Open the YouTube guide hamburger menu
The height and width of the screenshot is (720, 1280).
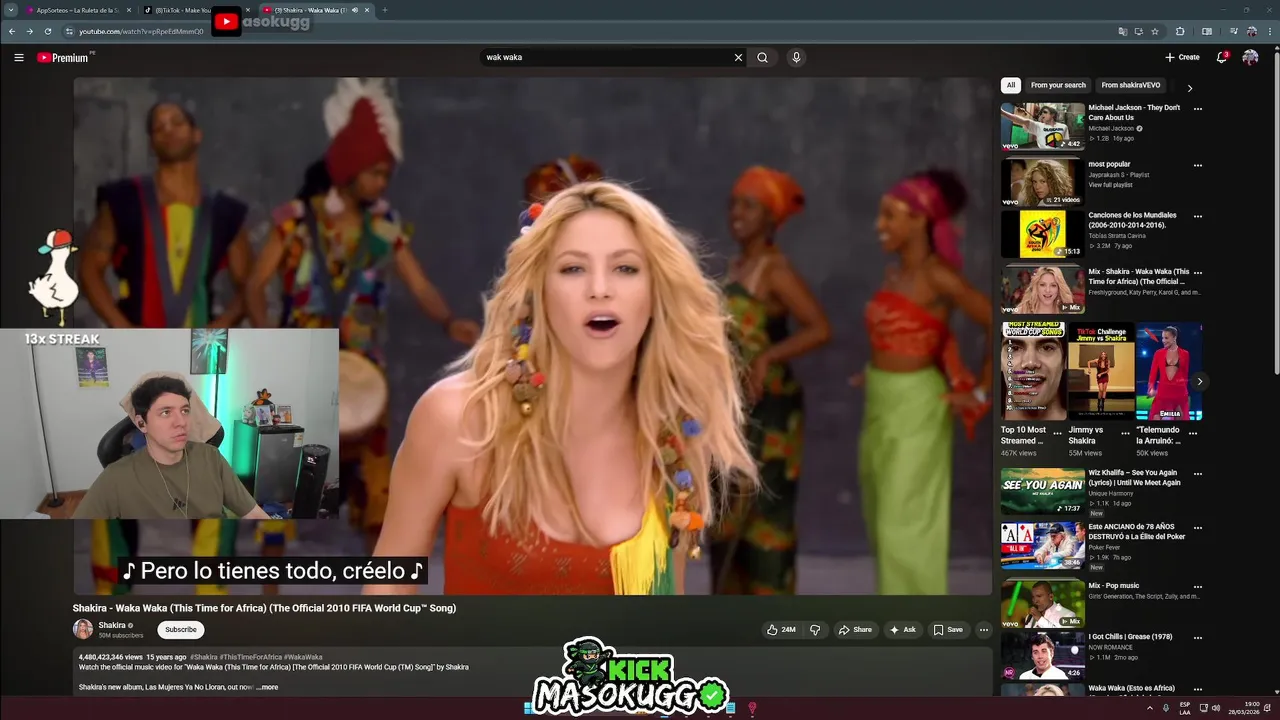pos(18,58)
